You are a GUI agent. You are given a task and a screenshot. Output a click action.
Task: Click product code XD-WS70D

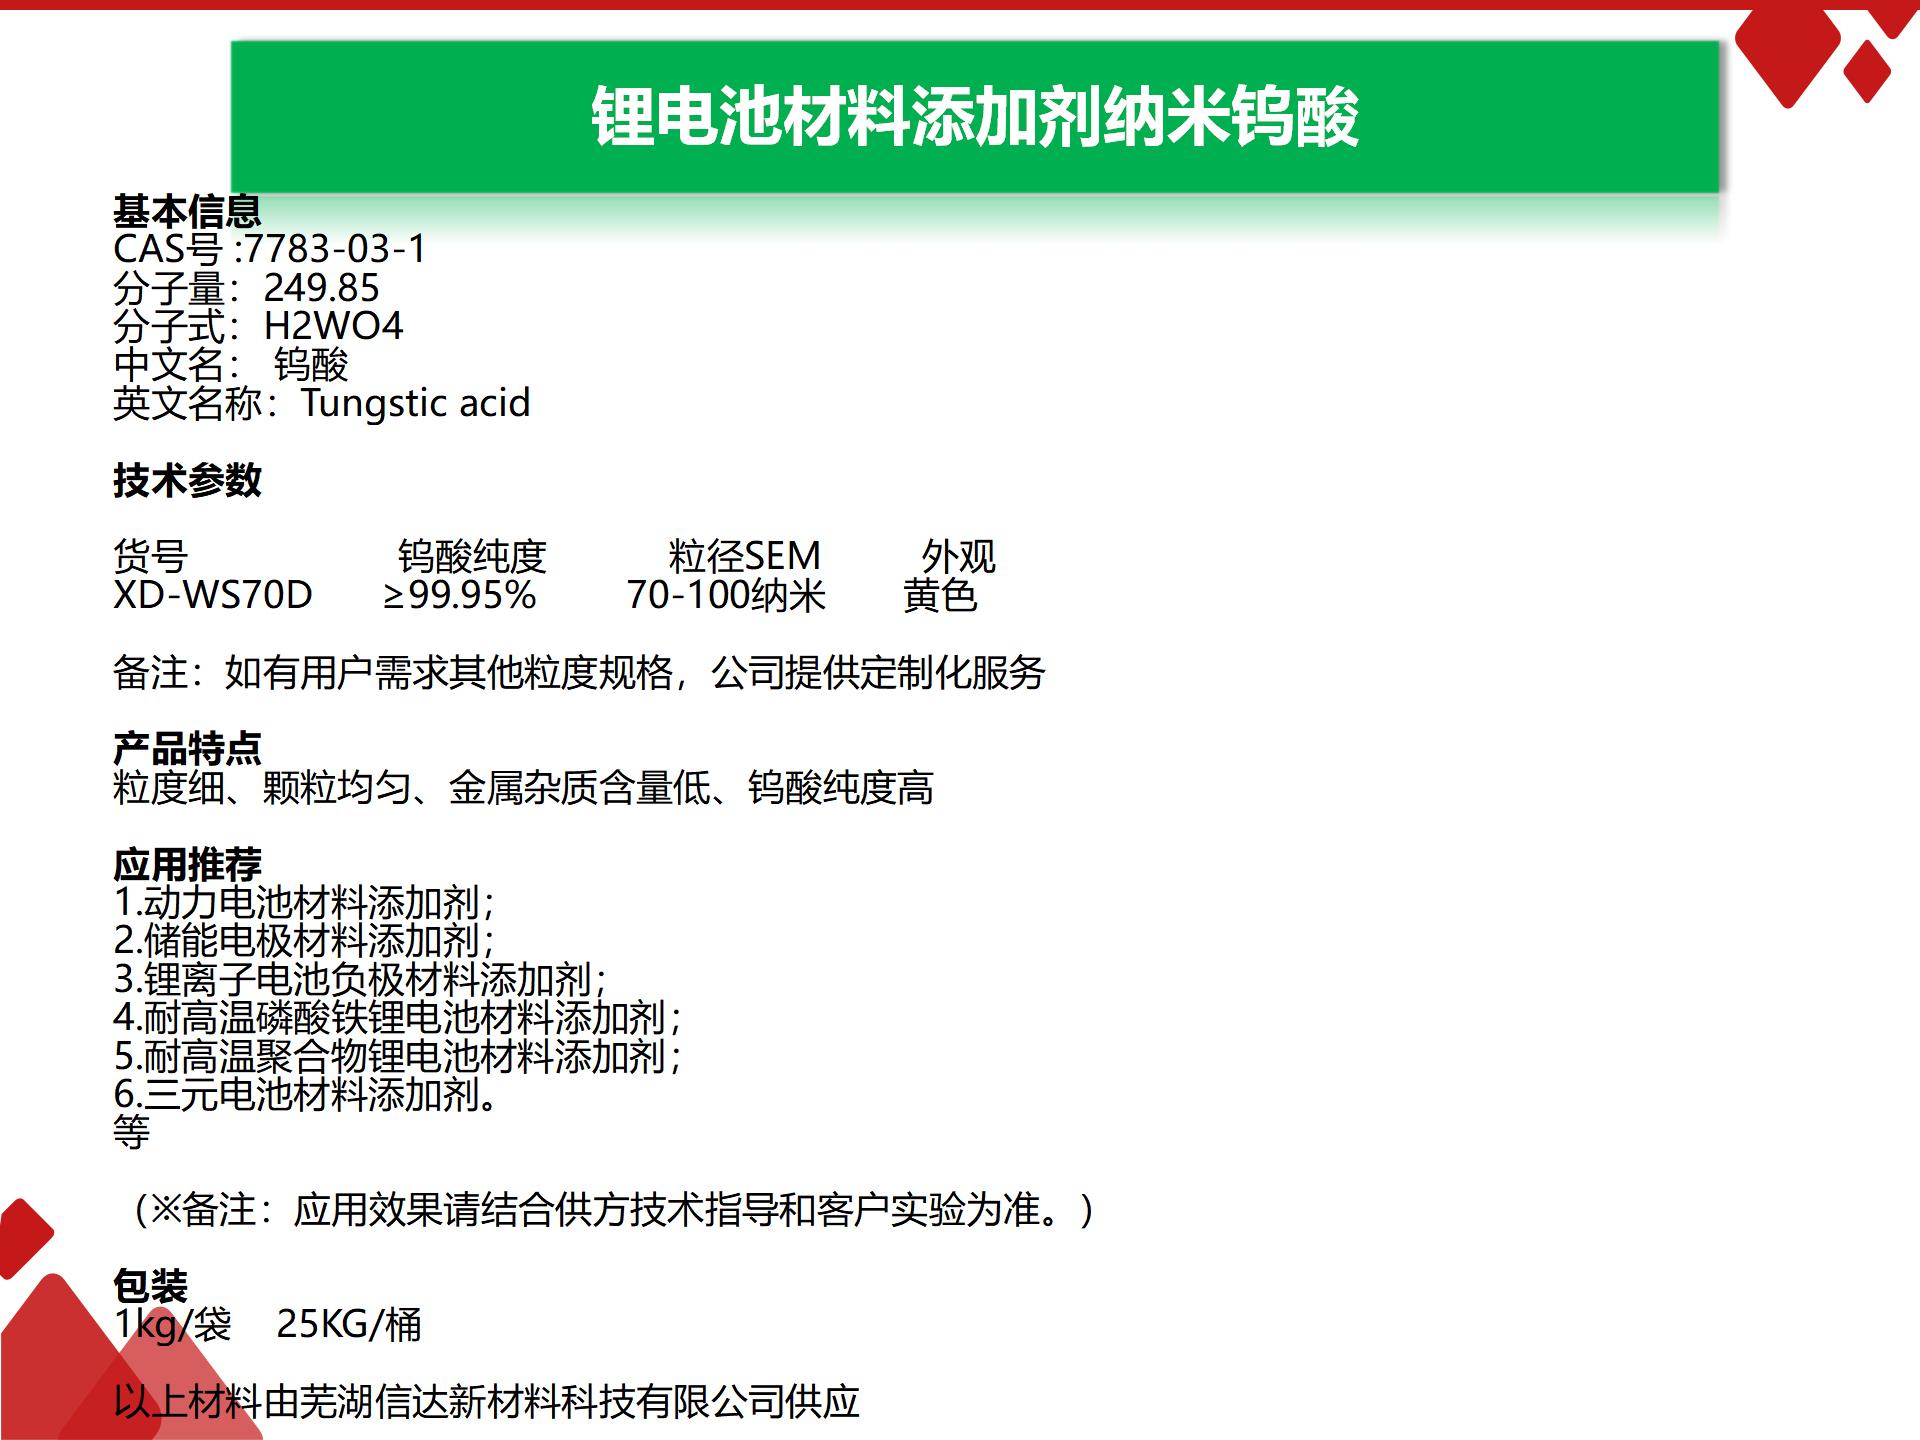click(x=213, y=595)
